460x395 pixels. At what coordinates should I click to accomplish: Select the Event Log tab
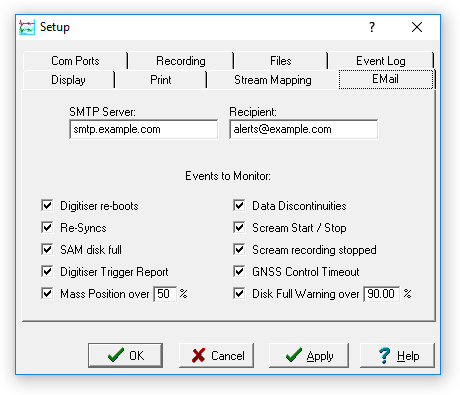click(381, 61)
